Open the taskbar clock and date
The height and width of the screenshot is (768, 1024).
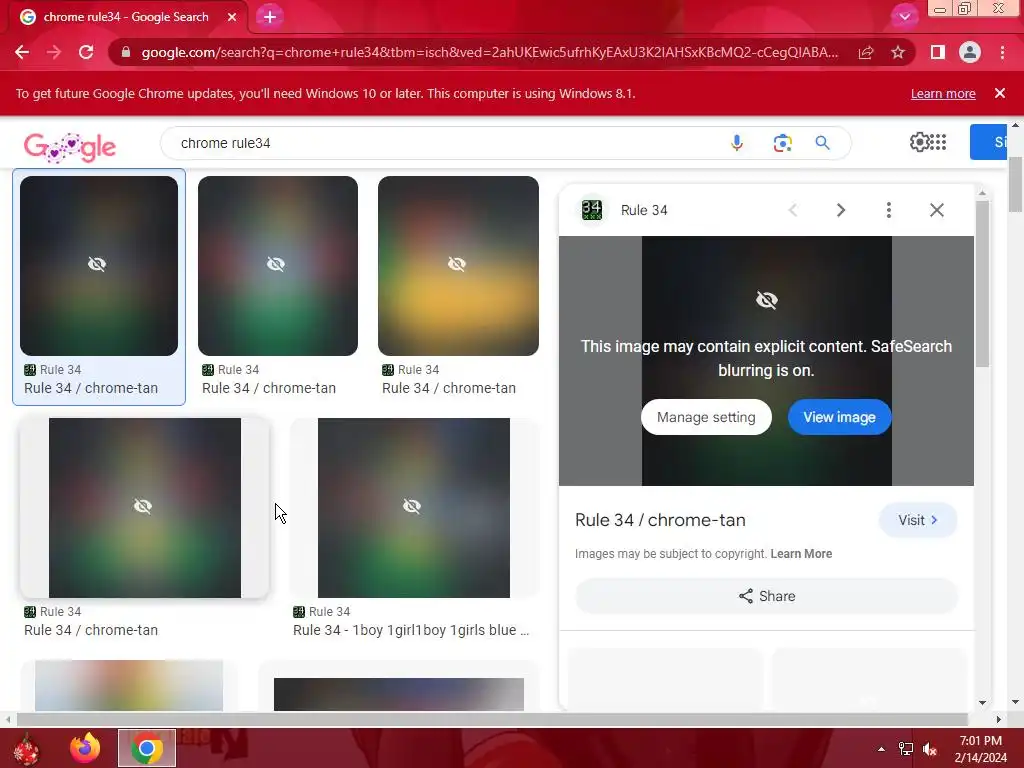[x=980, y=749]
